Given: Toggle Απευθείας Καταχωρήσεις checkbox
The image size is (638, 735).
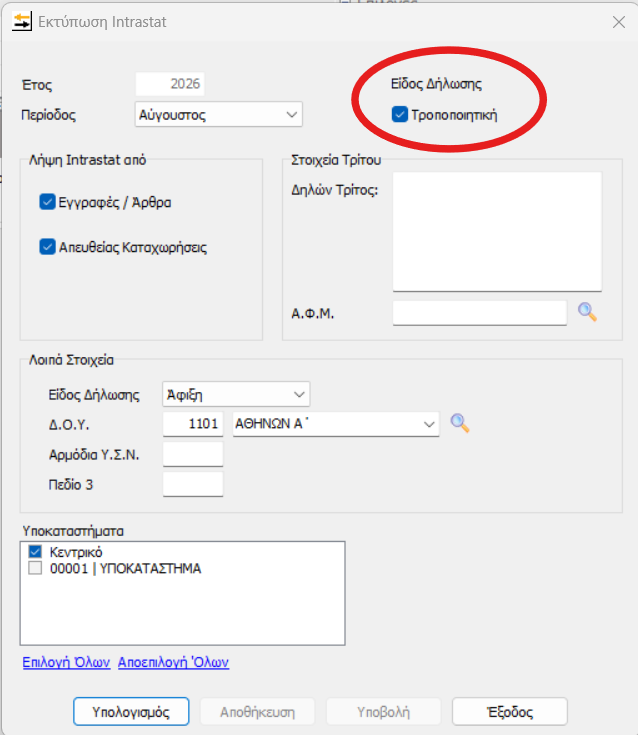Looking at the screenshot, I should 47,247.
